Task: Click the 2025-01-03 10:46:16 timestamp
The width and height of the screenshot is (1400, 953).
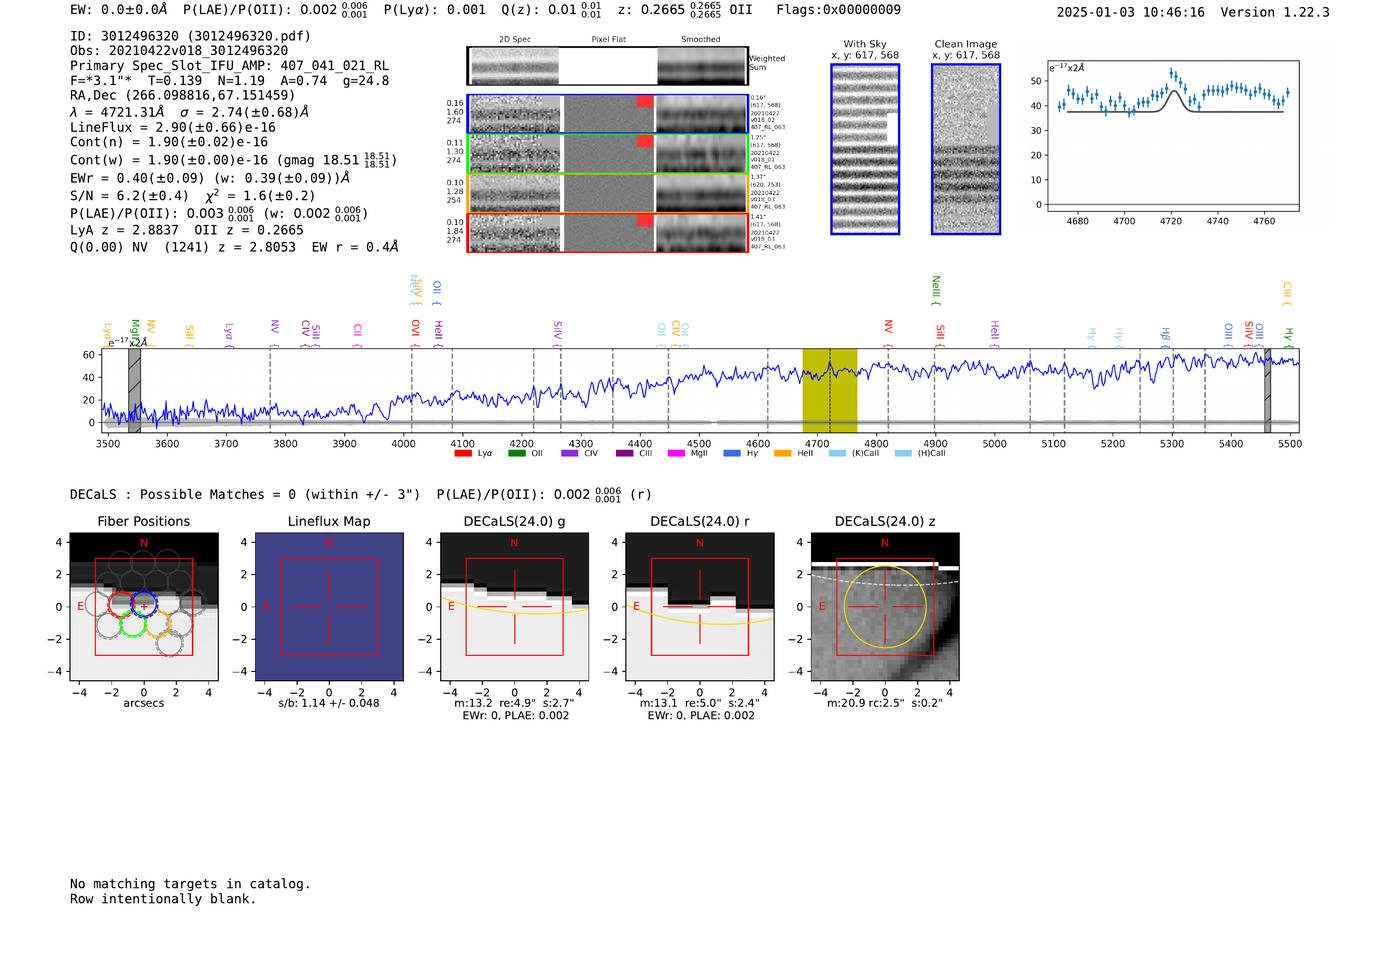Action: click(x=1130, y=12)
